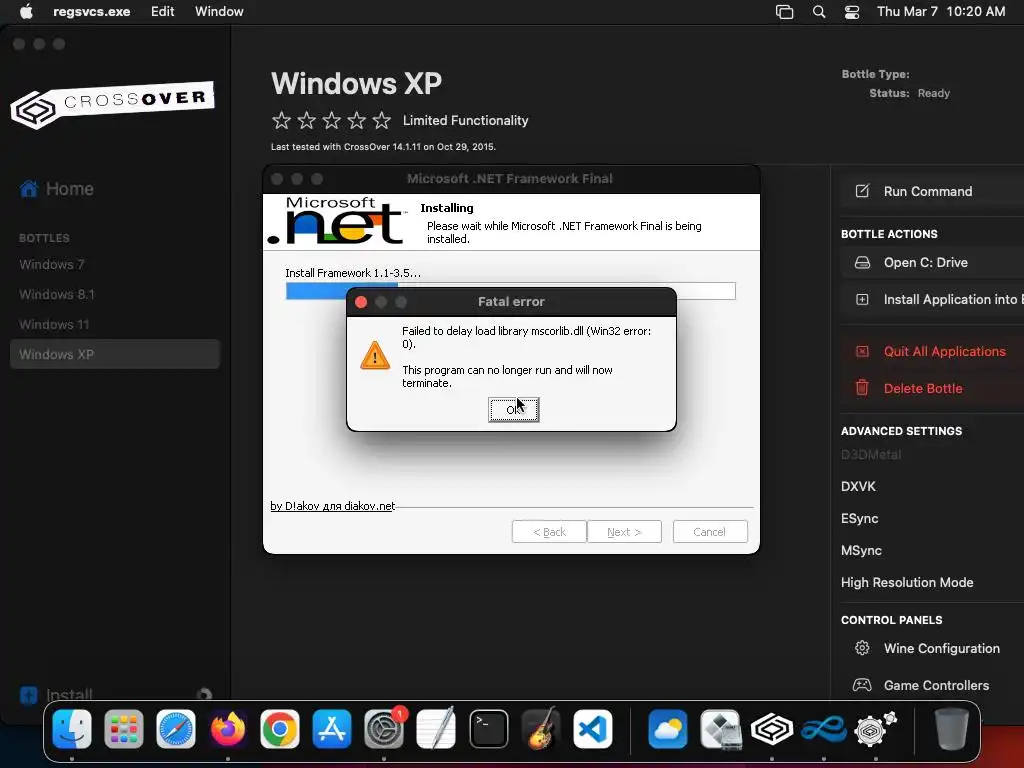Click the third rating star
This screenshot has width=1024, height=768.
[332, 120]
